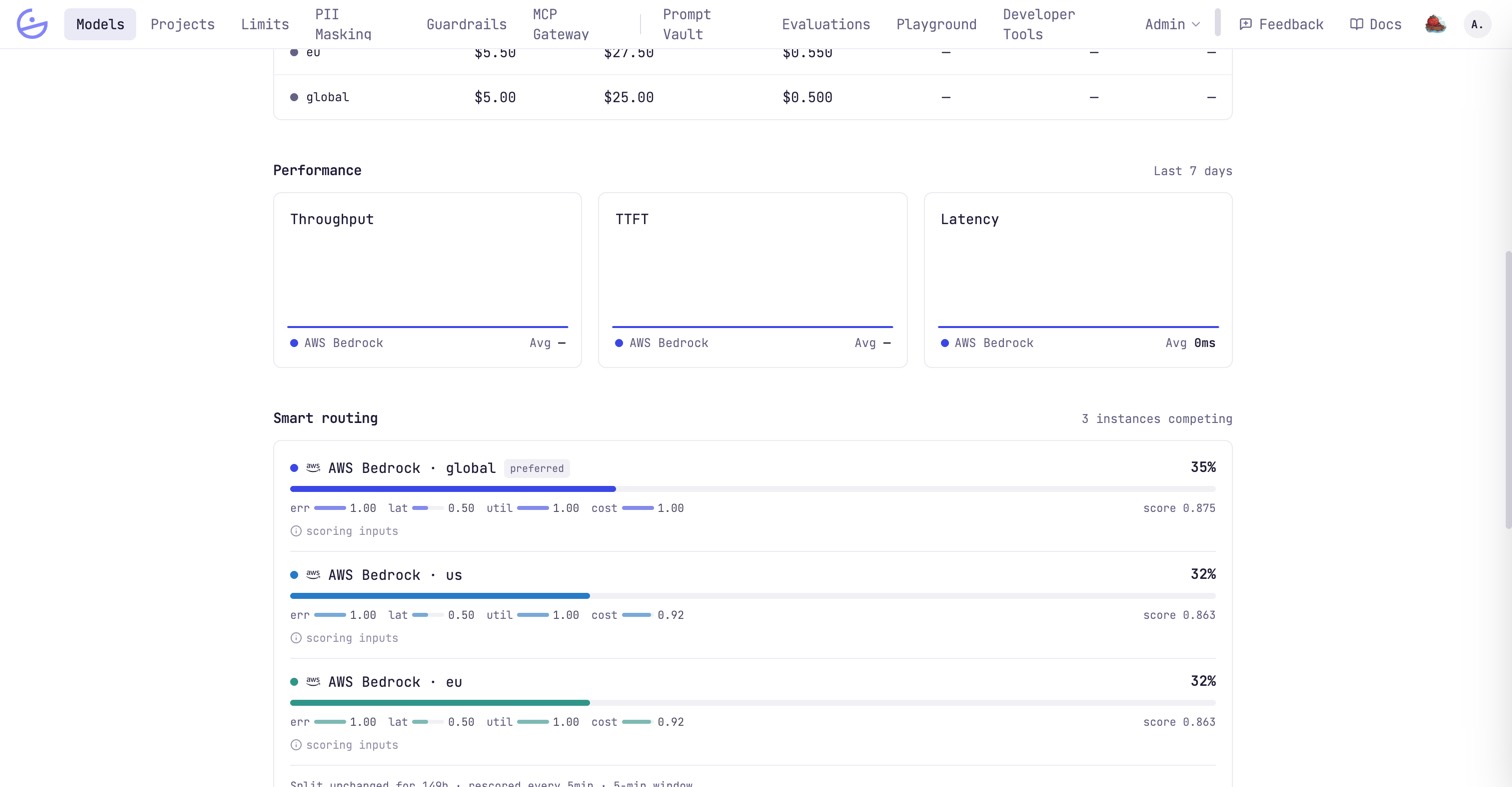The width and height of the screenshot is (1512, 787).
Task: Click 'Last 7 days' label
Action: pyautogui.click(x=1193, y=171)
